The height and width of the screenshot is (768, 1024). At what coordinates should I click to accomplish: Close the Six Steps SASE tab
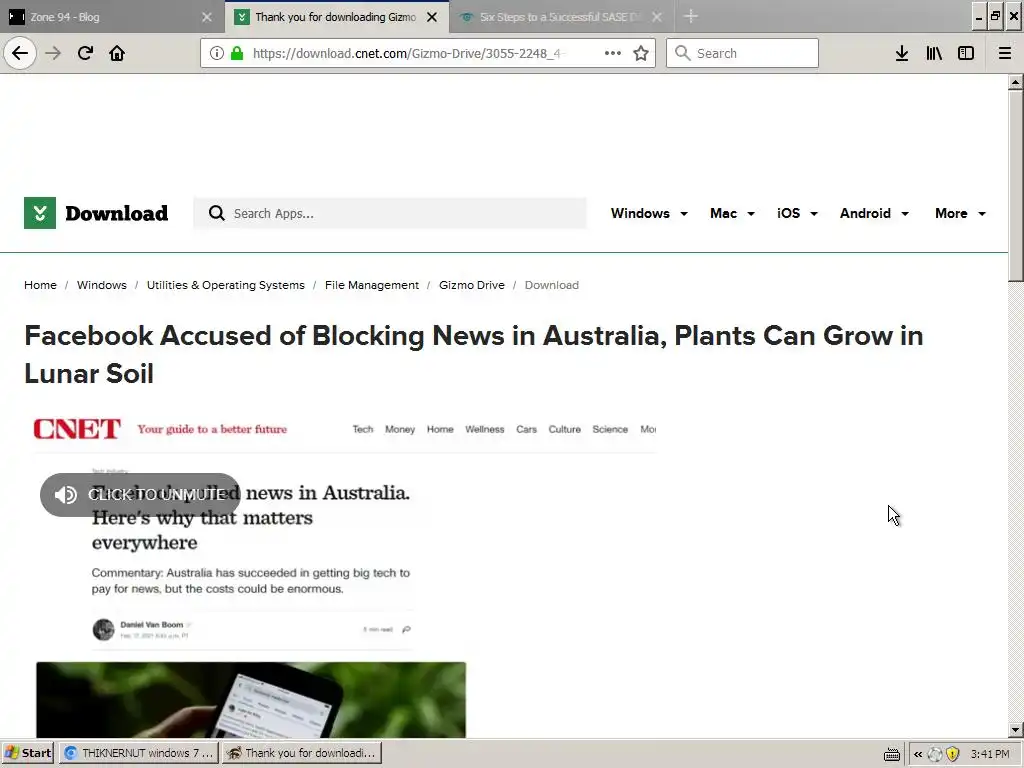(657, 17)
